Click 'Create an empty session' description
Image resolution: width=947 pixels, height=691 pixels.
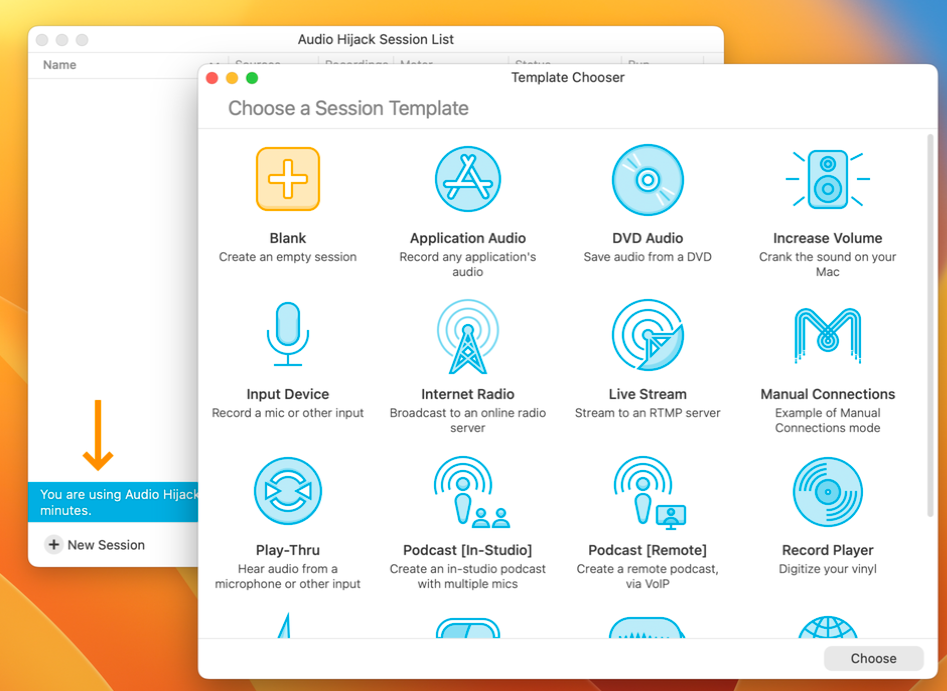287,257
